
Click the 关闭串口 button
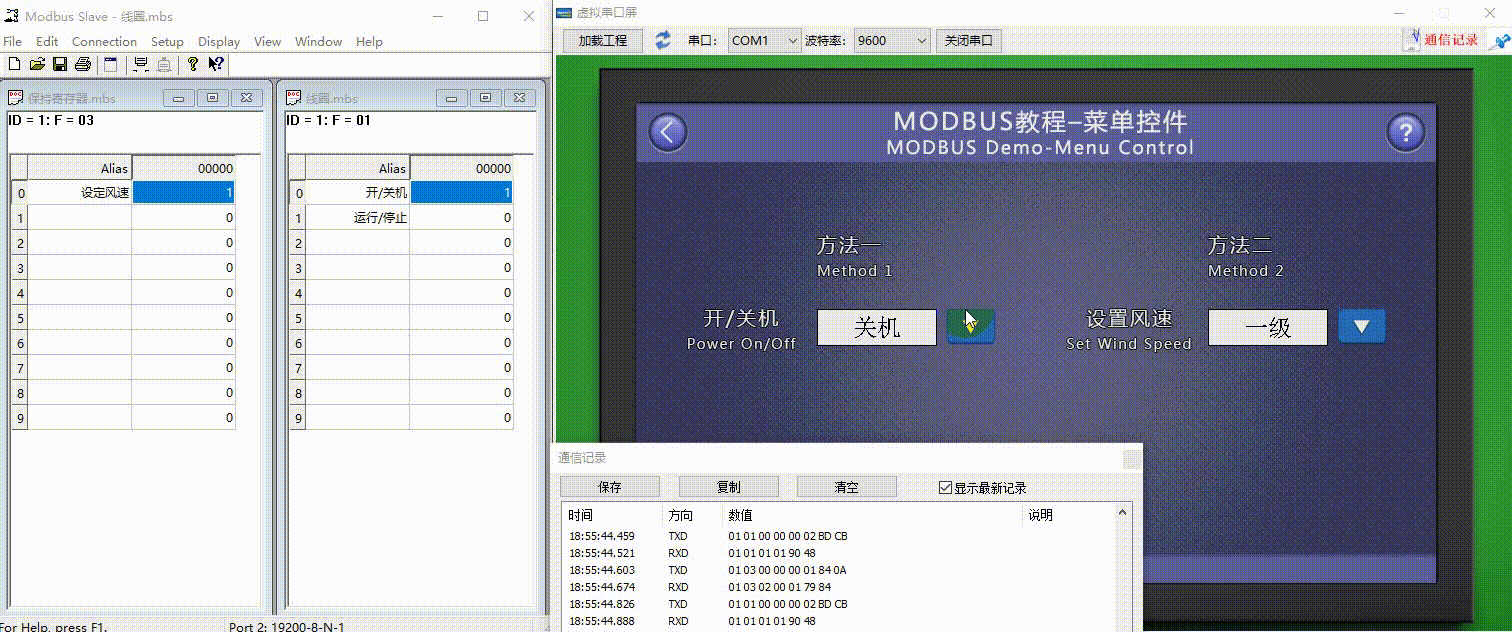[969, 41]
